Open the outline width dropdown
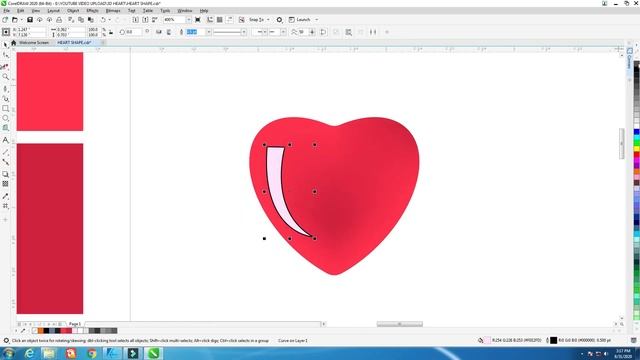This screenshot has width=640, height=360. [209, 32]
